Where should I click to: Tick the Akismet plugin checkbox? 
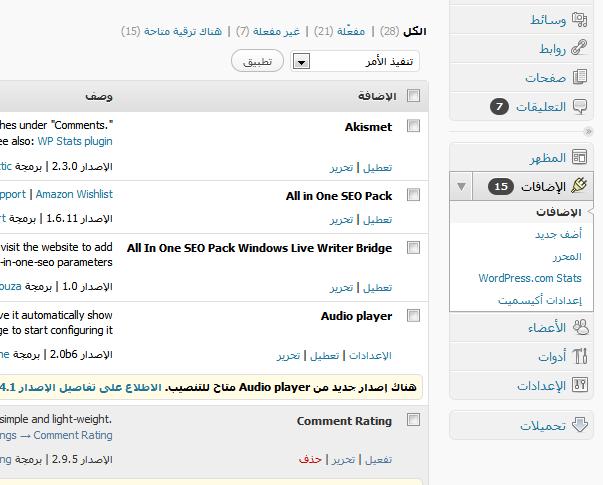(x=413, y=127)
